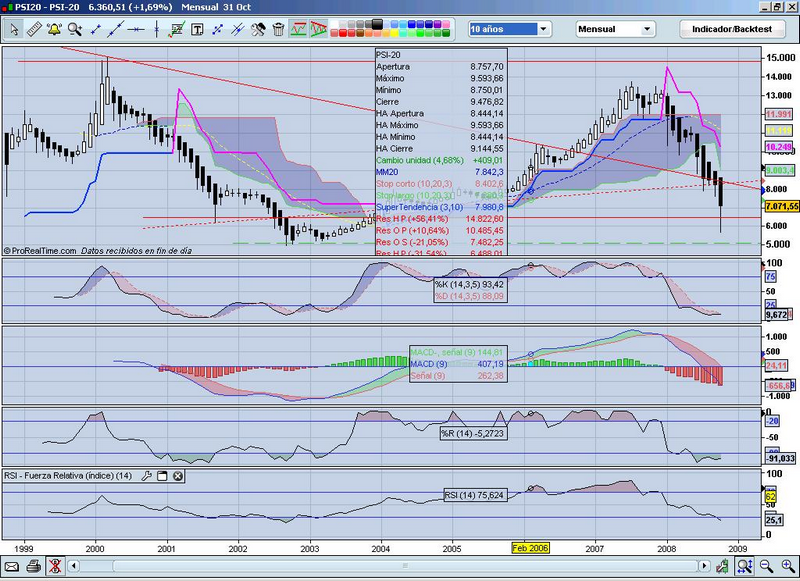Click the print icon at bottom left
Screen dimensions: 800x581
(x=33, y=567)
